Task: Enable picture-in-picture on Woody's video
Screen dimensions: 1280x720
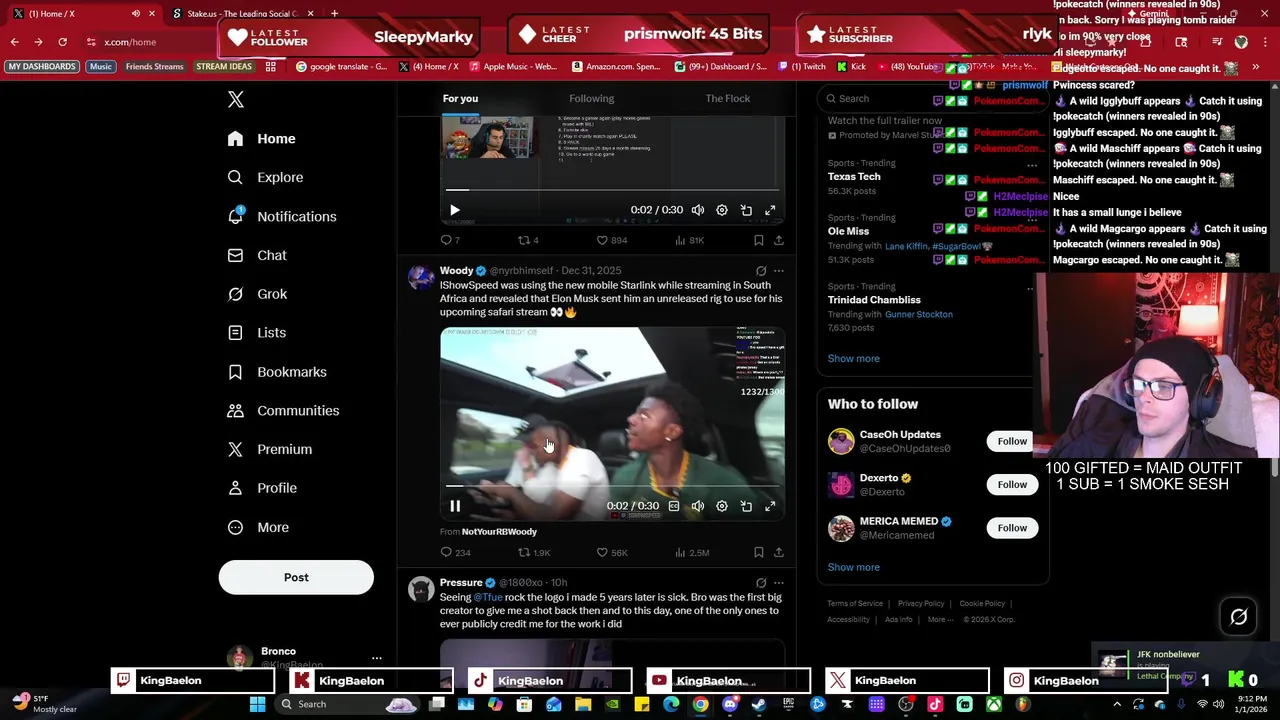Action: pos(746,506)
